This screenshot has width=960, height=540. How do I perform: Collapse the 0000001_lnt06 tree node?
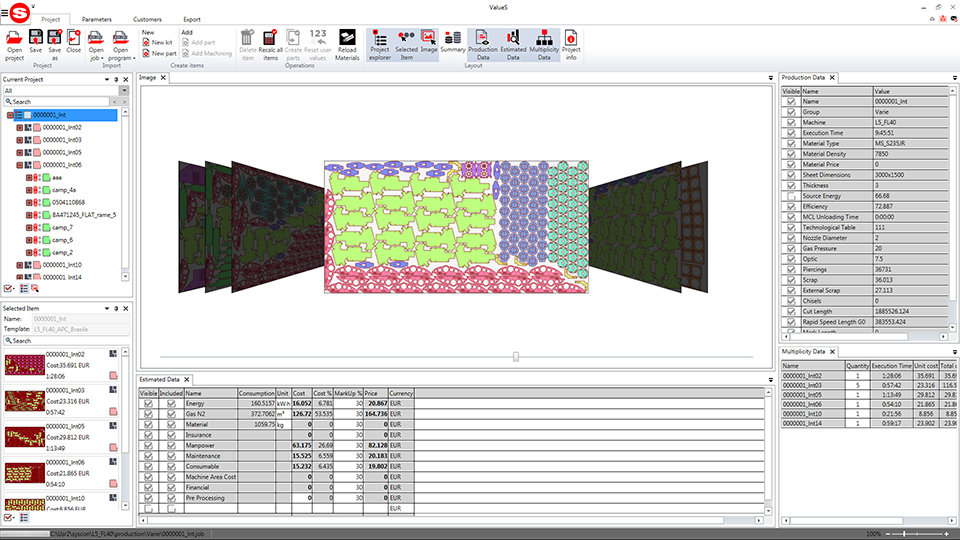click(19, 165)
